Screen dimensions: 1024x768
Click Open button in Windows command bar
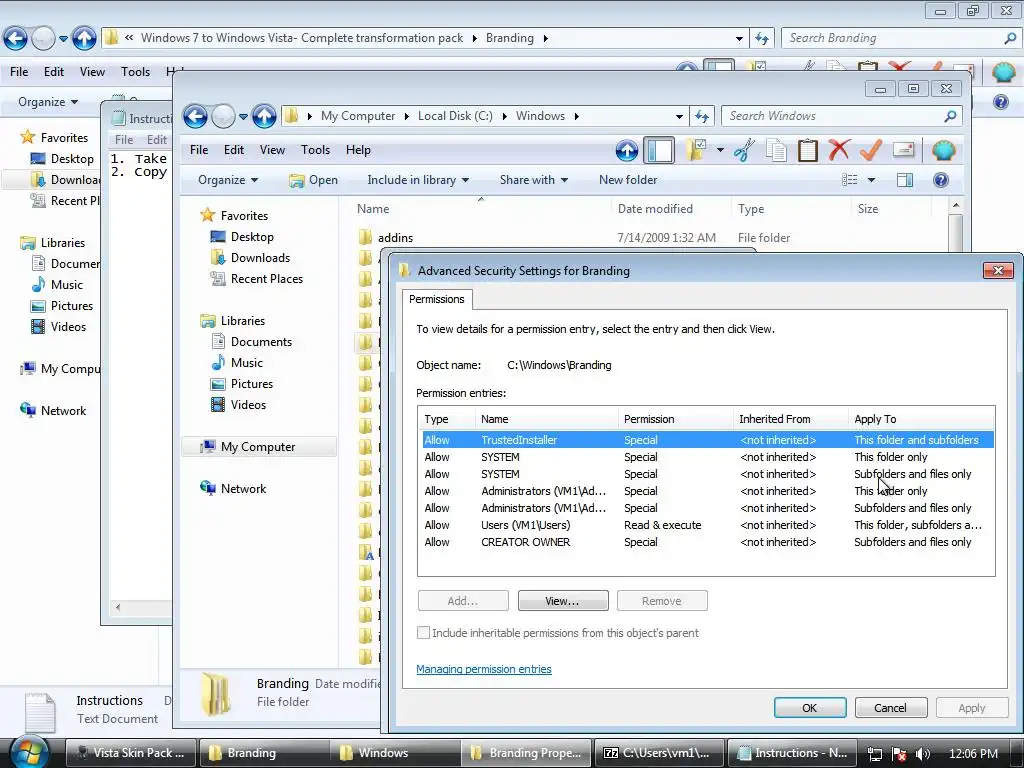click(314, 180)
